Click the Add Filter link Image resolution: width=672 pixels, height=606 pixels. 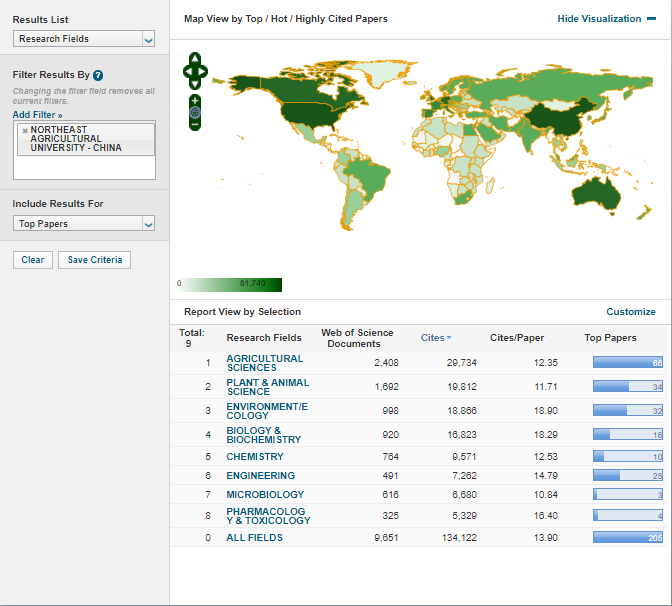point(37,115)
